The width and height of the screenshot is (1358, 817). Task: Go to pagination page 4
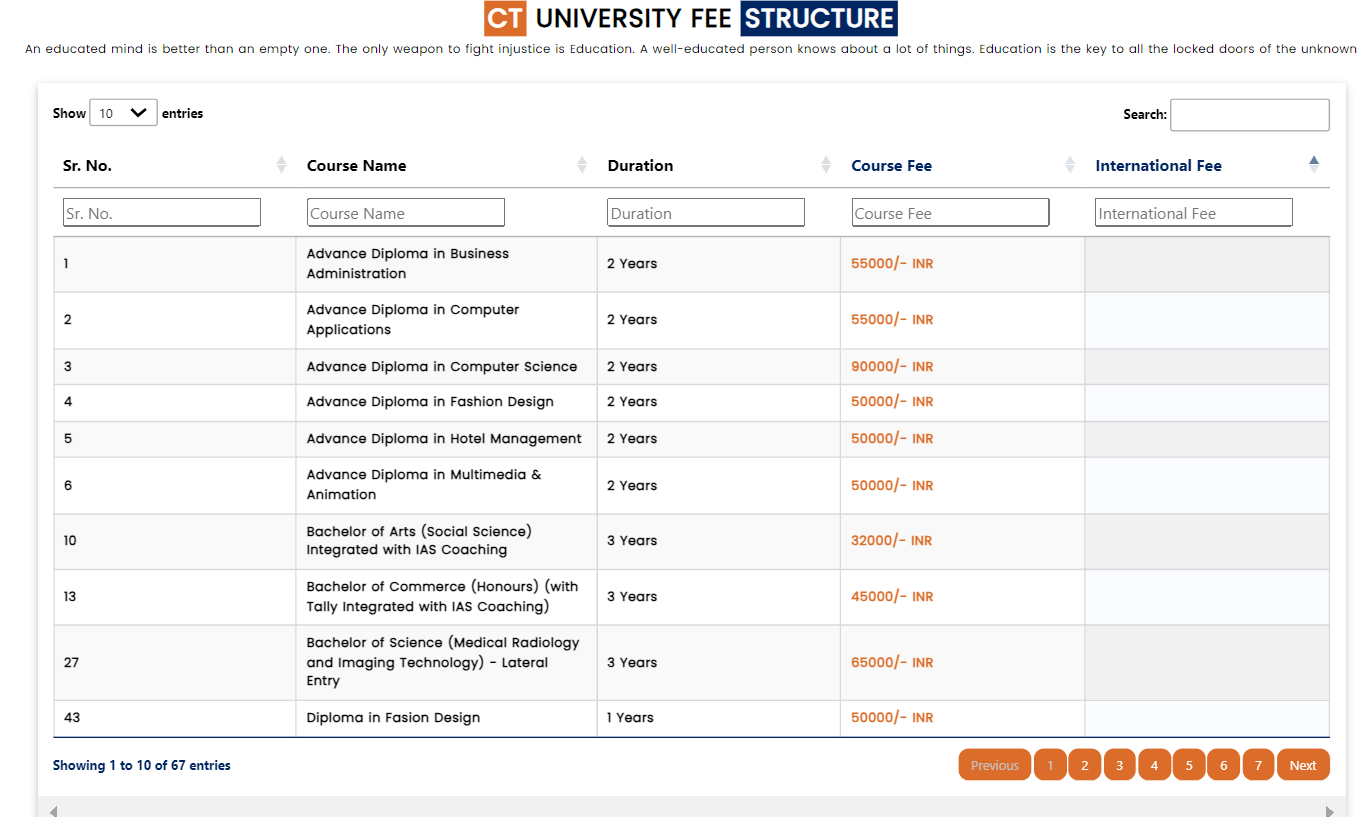click(1154, 765)
